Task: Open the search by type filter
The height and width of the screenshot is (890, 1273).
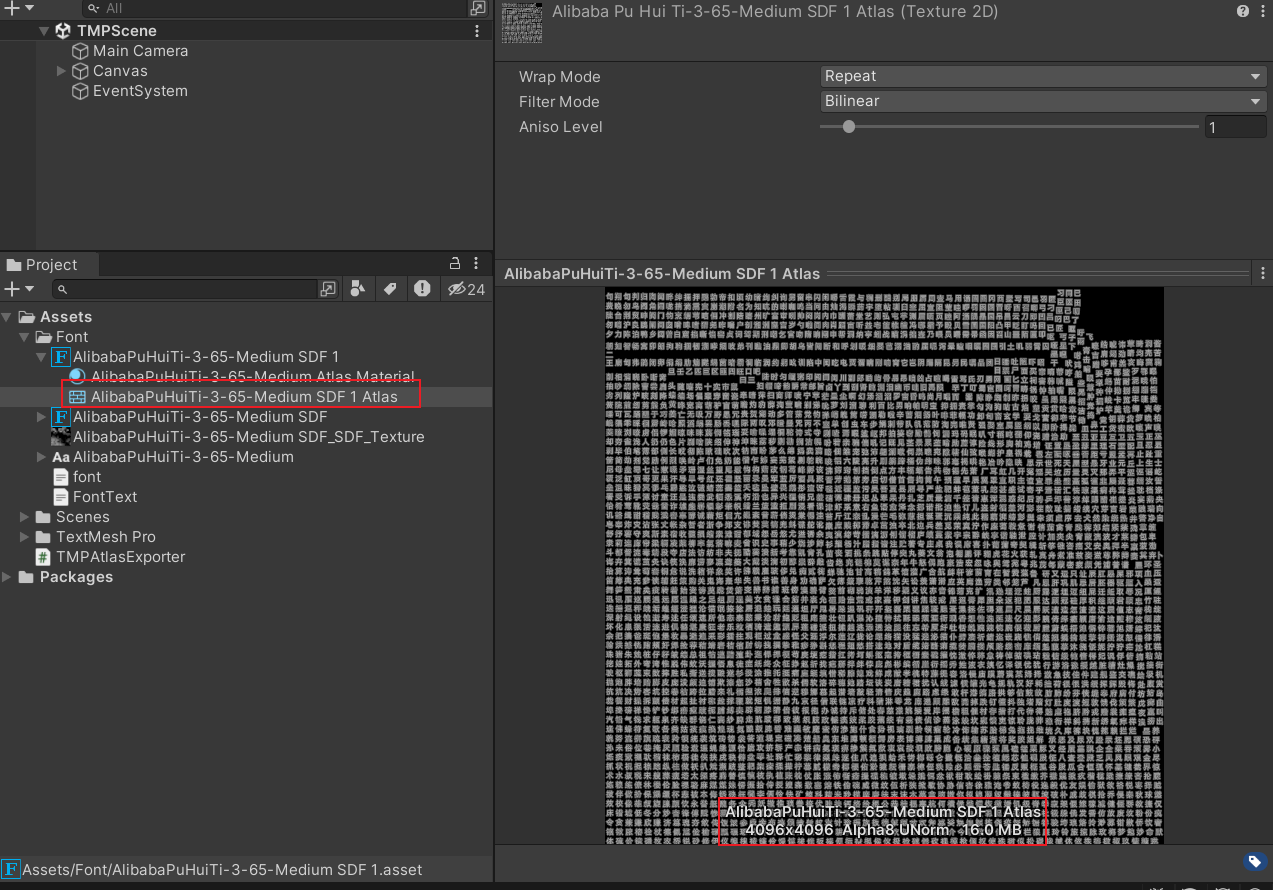Action: pyautogui.click(x=358, y=289)
